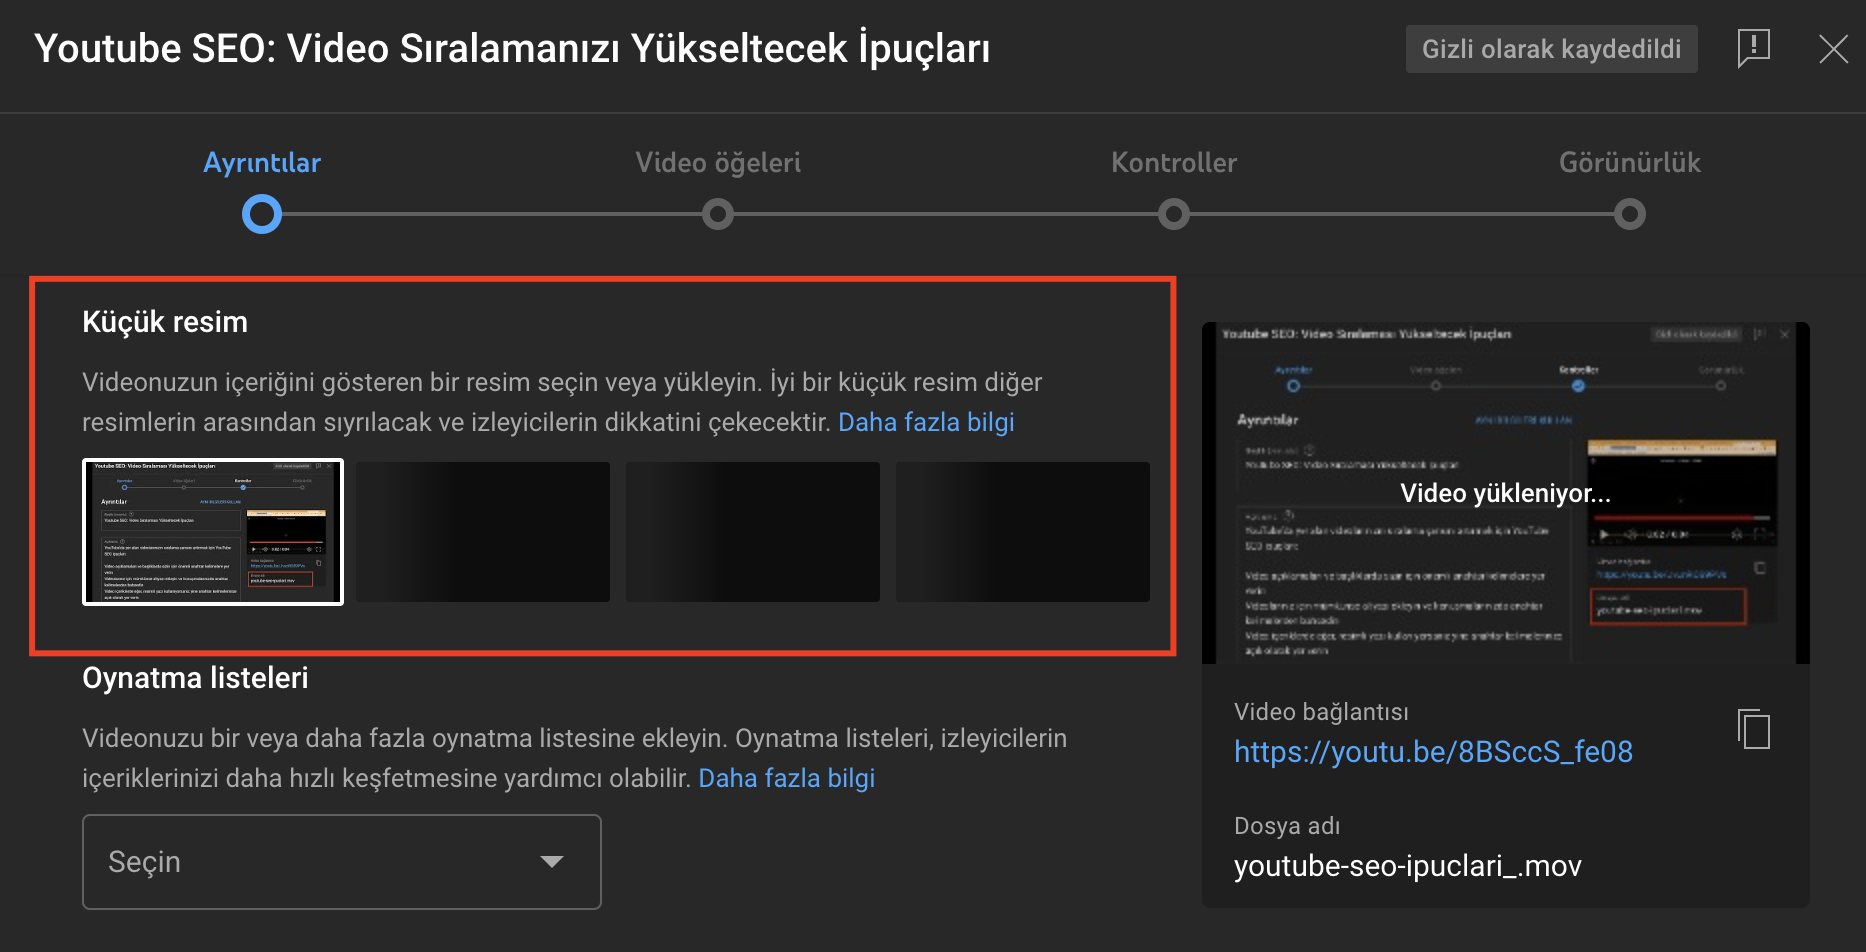Choose the second dark thumbnail
Viewport: 1866px width, 952px height.
coord(483,532)
